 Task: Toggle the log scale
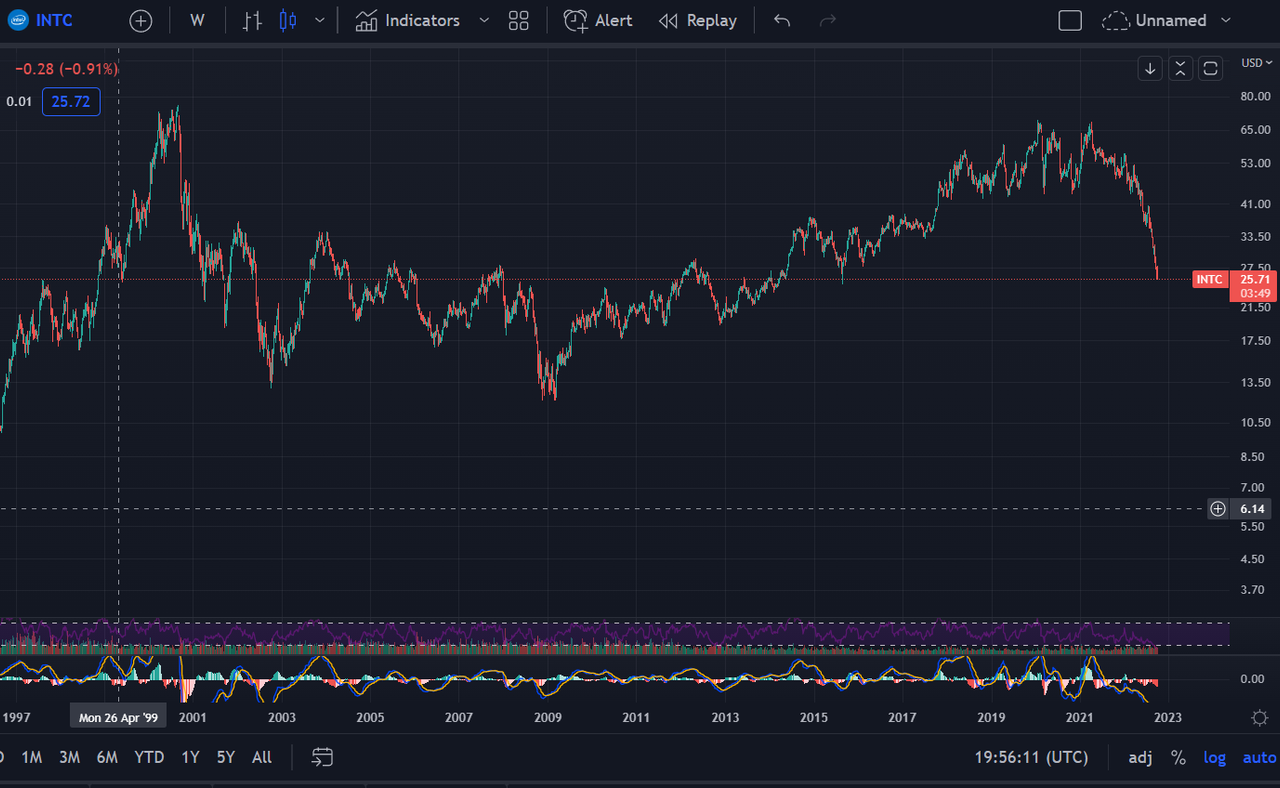click(x=1214, y=758)
